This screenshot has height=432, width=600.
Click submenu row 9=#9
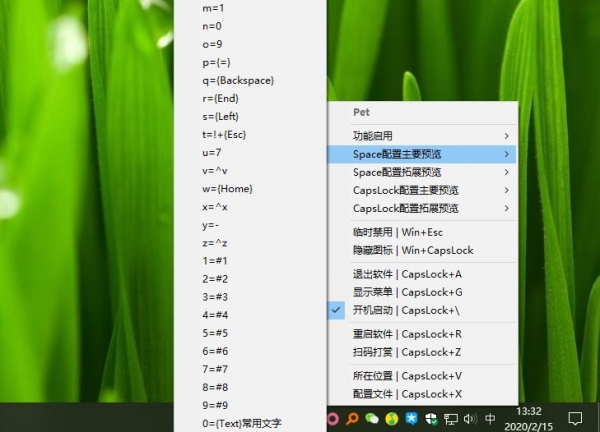[x=250, y=405]
